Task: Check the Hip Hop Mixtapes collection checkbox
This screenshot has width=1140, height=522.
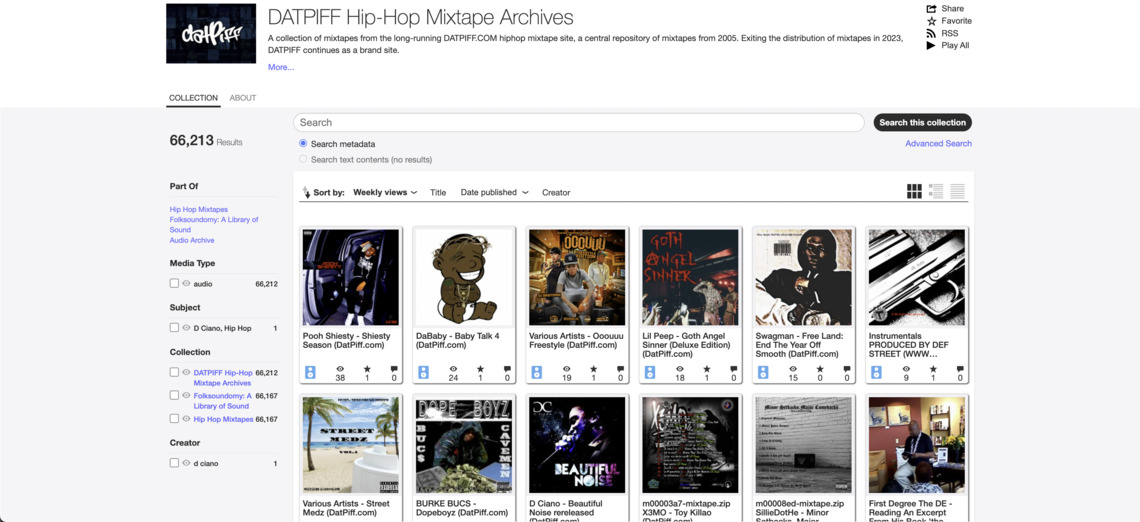Action: 174,419
